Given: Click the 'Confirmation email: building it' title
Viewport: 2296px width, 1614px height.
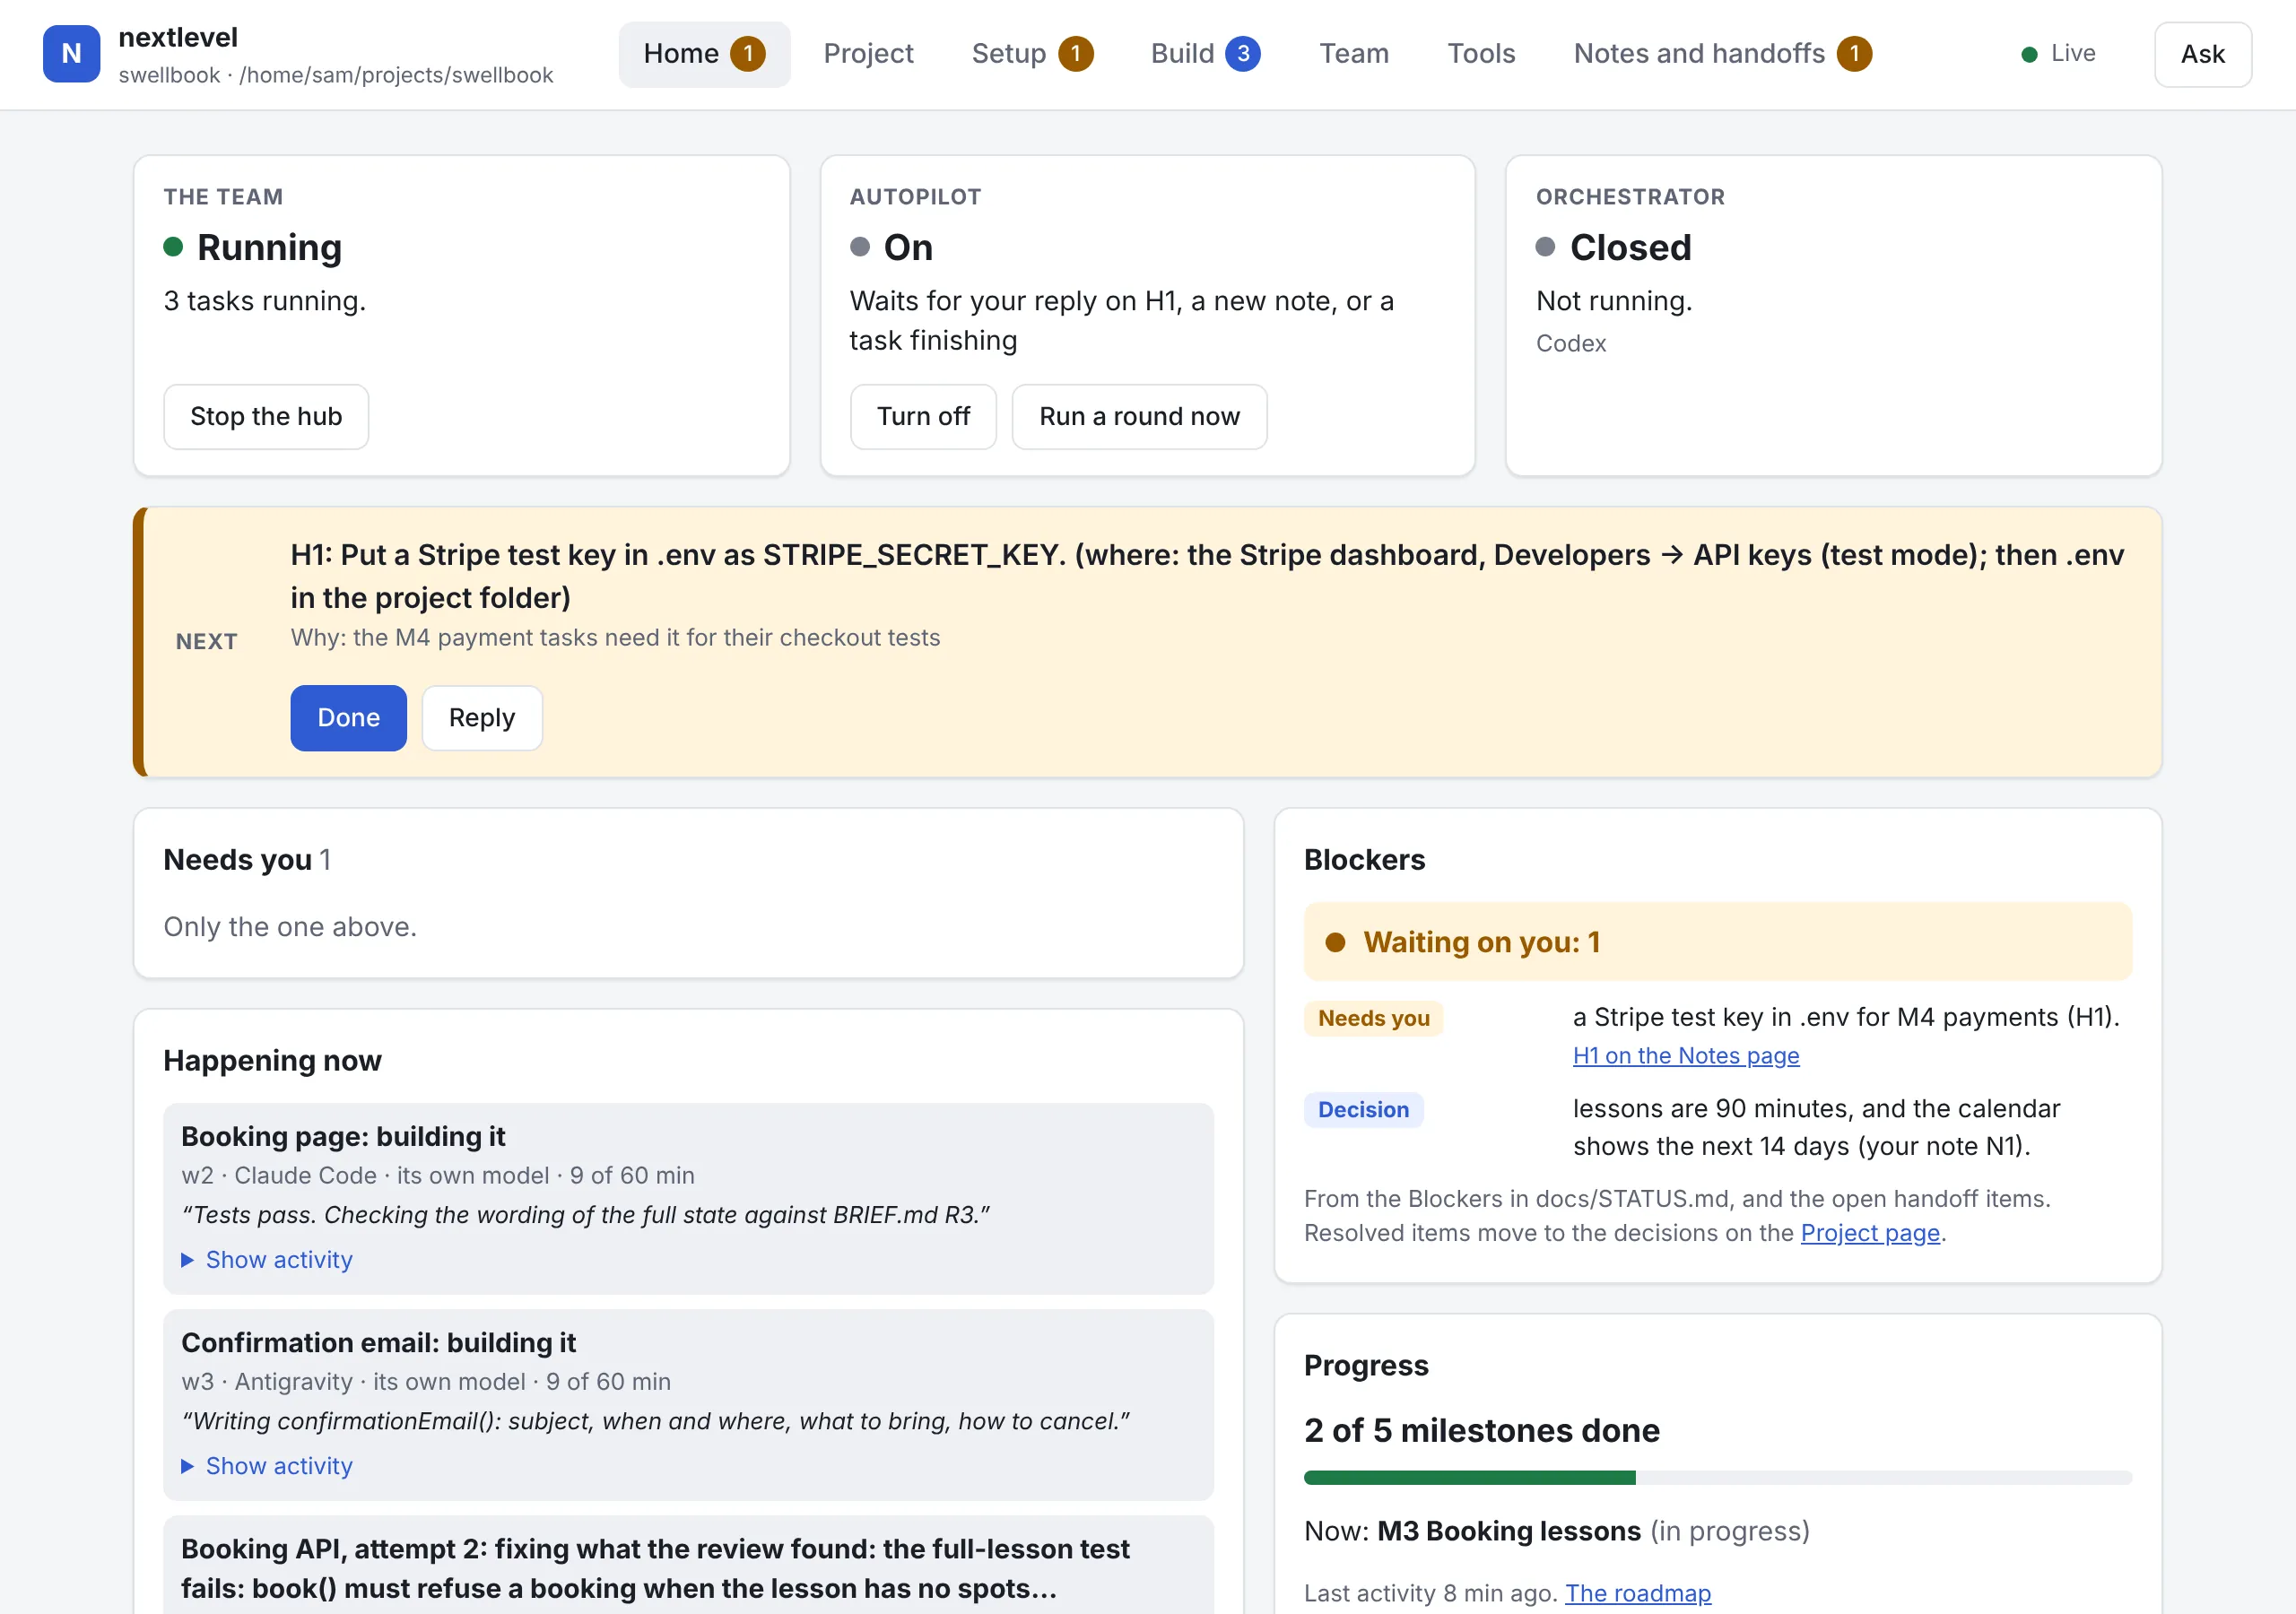Looking at the screenshot, I should 378,1343.
